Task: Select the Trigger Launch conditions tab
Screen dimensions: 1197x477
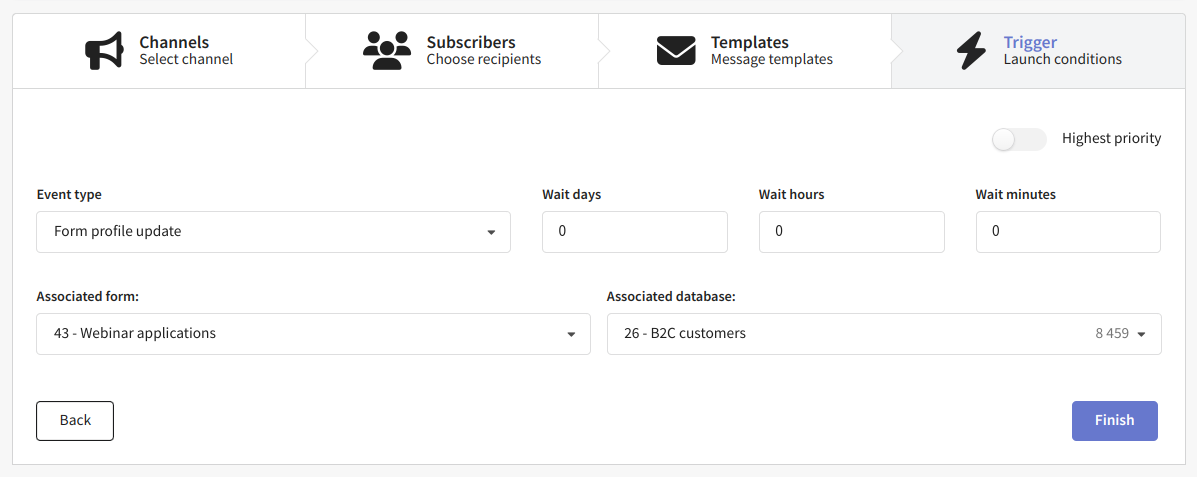Action: [x=1038, y=50]
